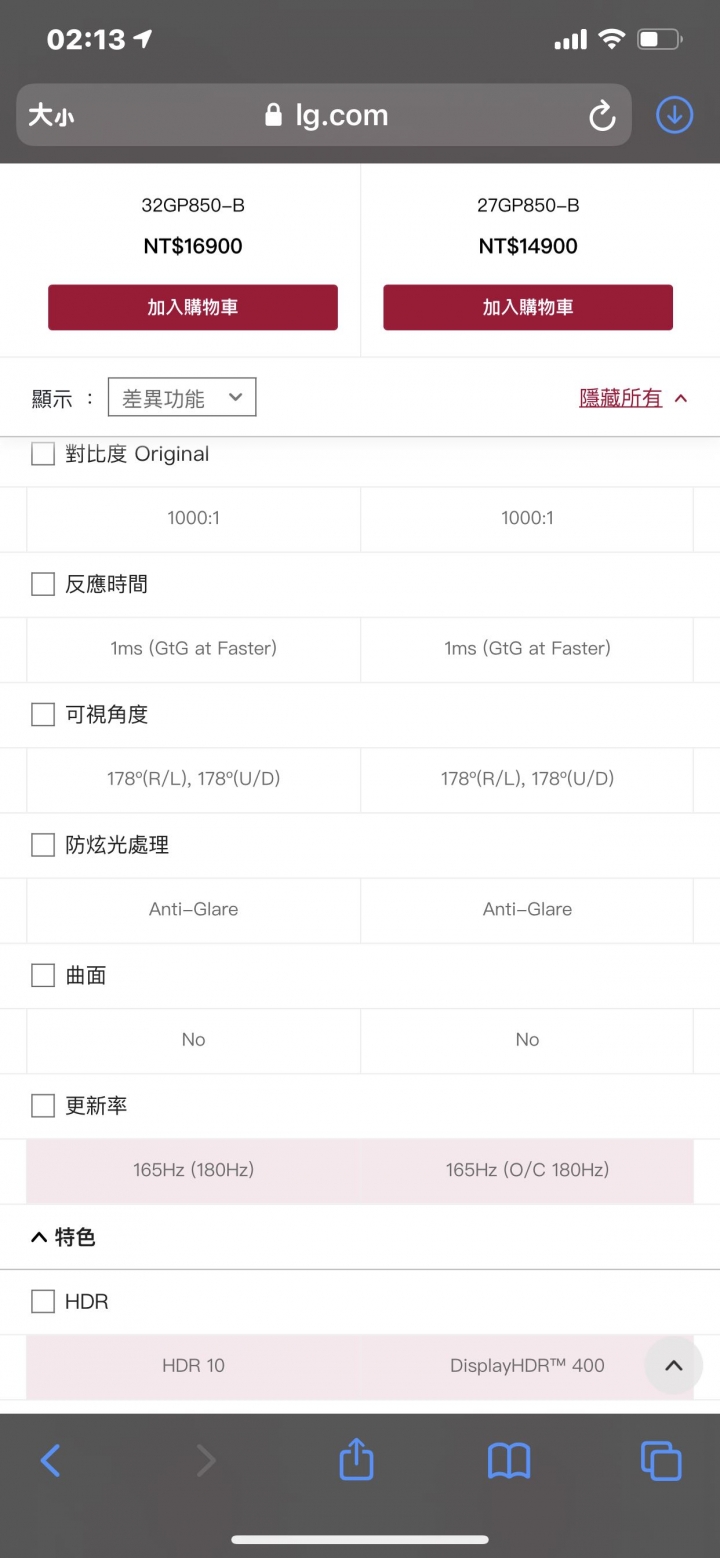Tap the Safari back arrow

click(x=50, y=1461)
